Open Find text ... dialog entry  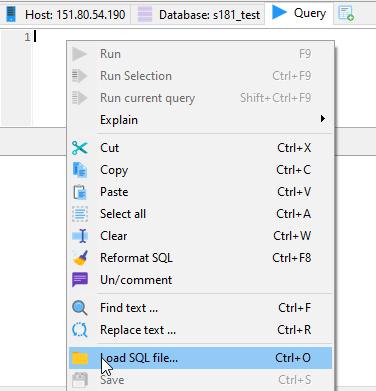click(200, 308)
